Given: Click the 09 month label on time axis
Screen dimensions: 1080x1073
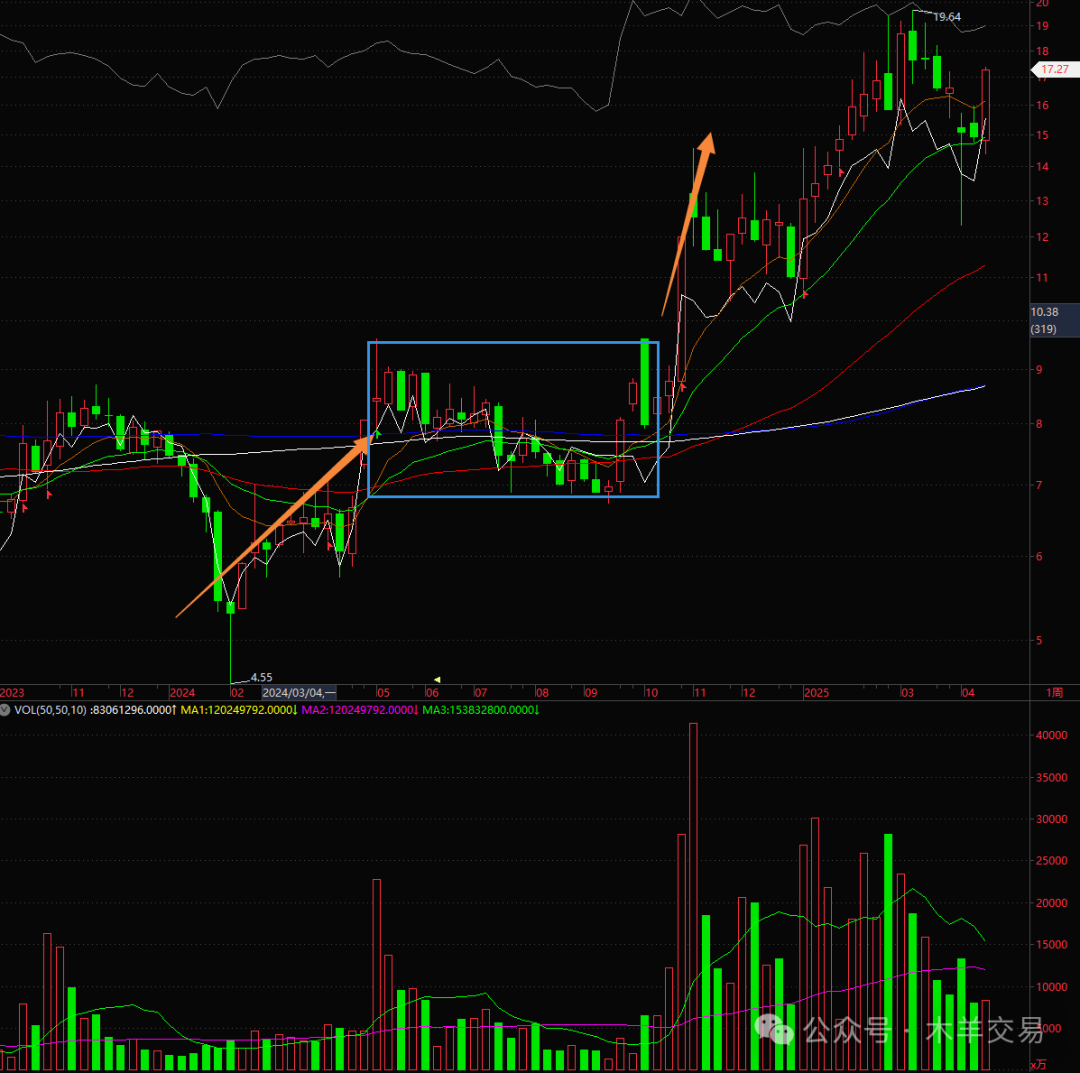Looking at the screenshot, I should click(591, 693).
